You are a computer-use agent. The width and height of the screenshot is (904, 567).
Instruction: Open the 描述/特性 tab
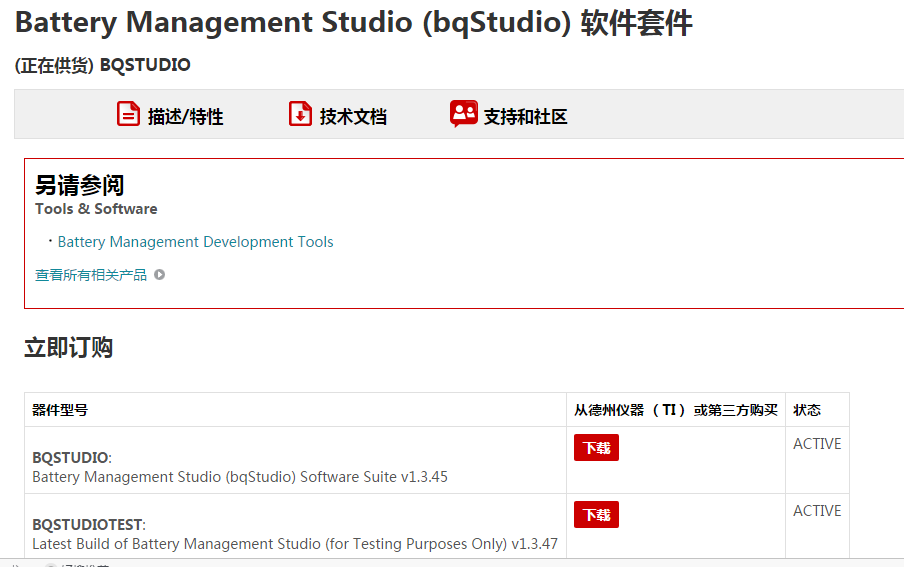tap(170, 114)
